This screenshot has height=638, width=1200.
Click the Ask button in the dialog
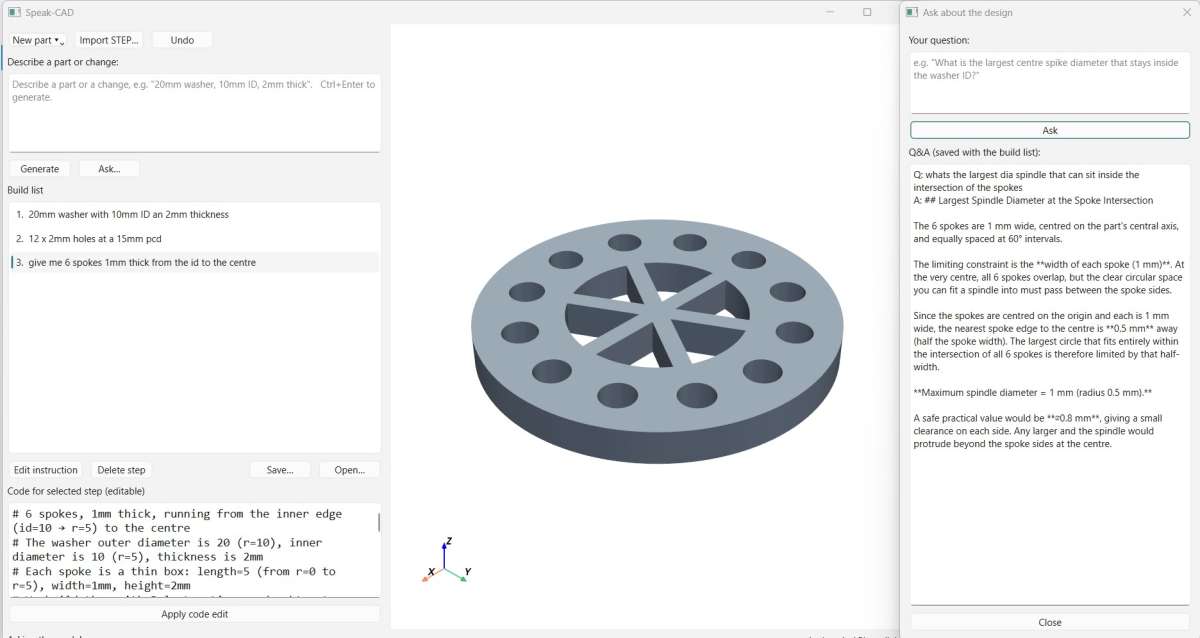click(1050, 130)
